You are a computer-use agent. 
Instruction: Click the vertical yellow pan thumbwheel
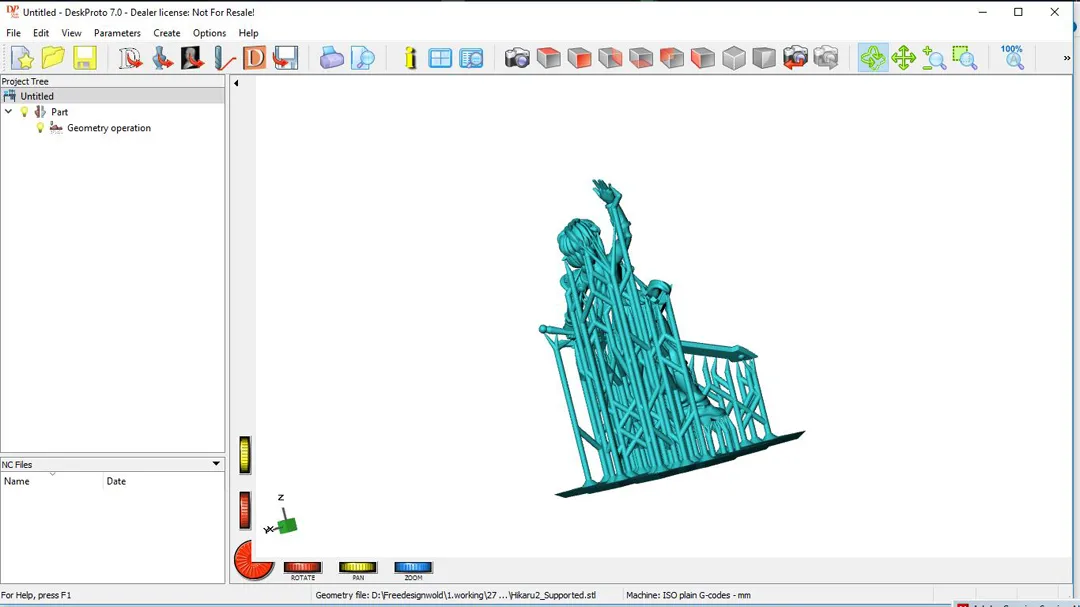pyautogui.click(x=245, y=455)
